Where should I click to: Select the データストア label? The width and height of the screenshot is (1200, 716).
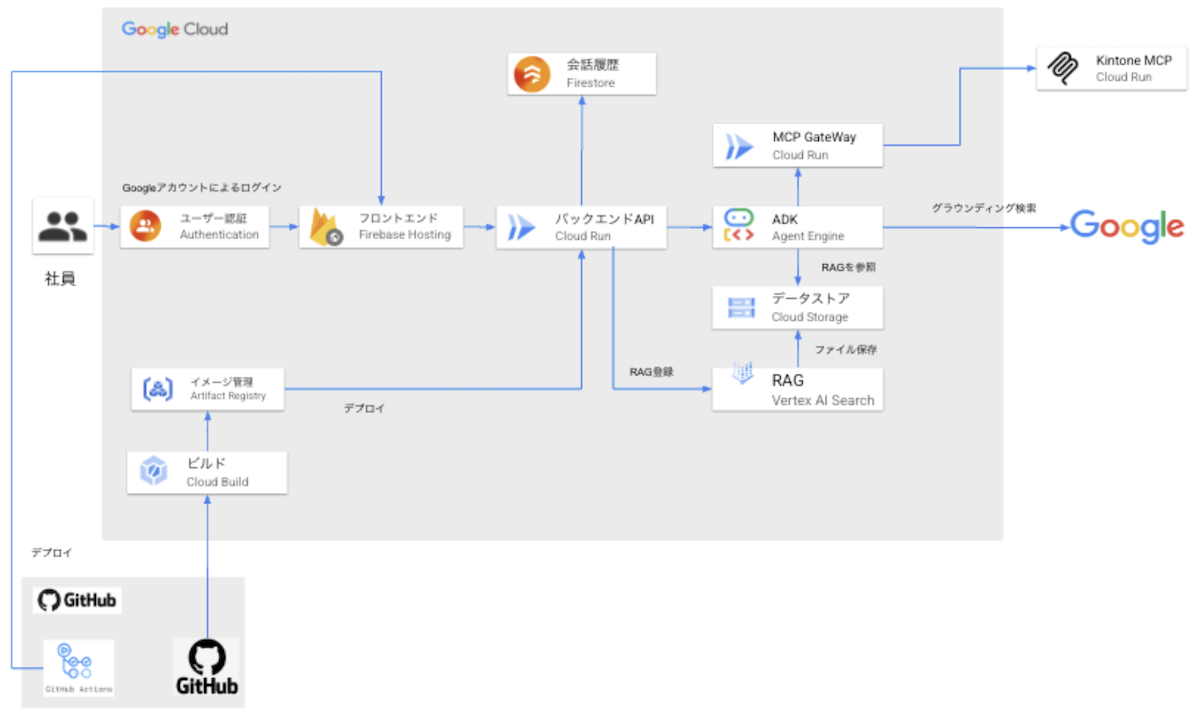[811, 299]
